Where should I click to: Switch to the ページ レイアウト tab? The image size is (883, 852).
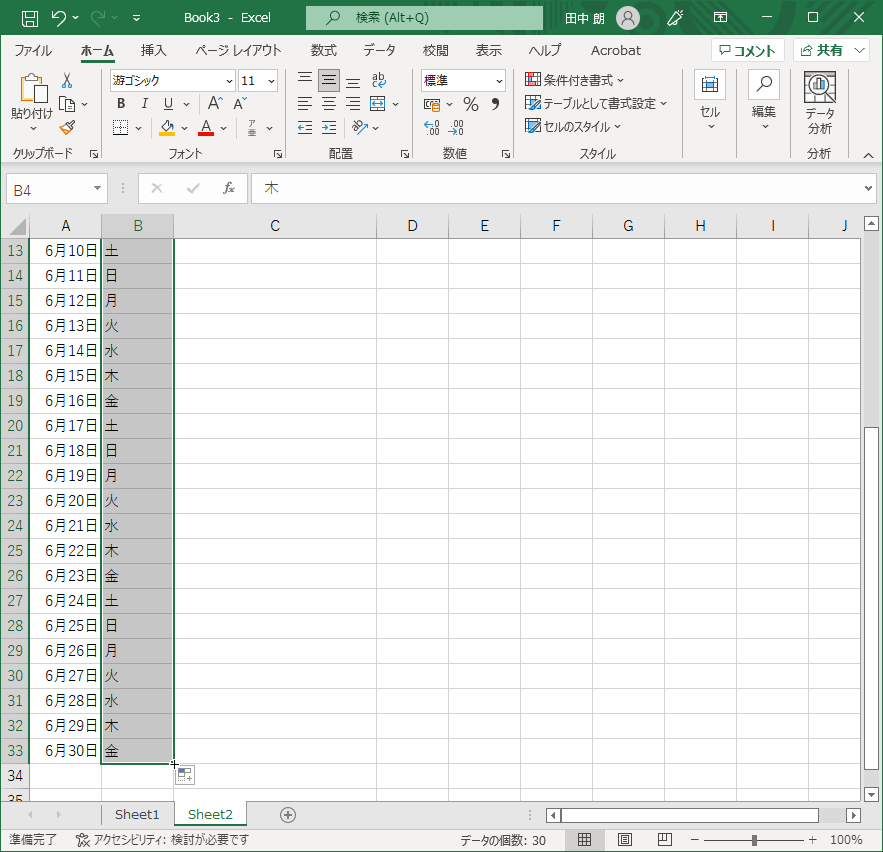coord(238,50)
